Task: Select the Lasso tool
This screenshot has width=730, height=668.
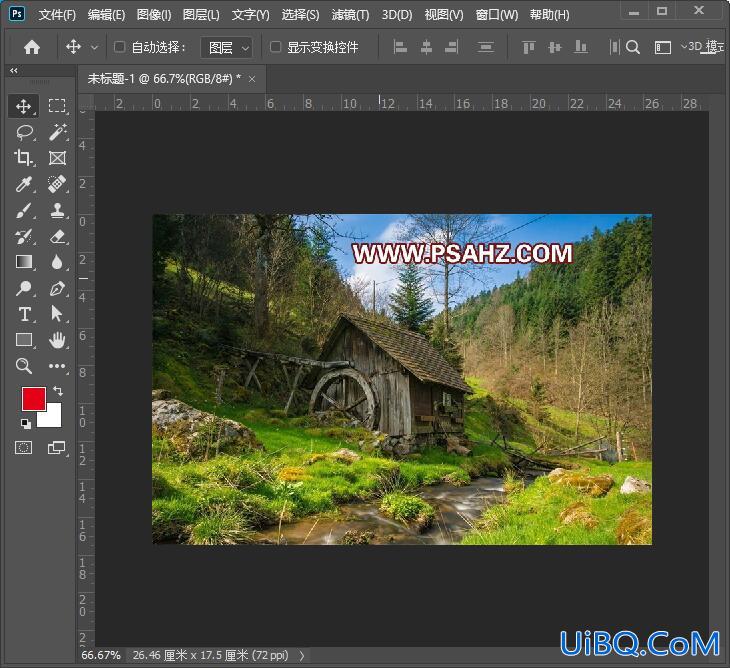Action: tap(24, 133)
